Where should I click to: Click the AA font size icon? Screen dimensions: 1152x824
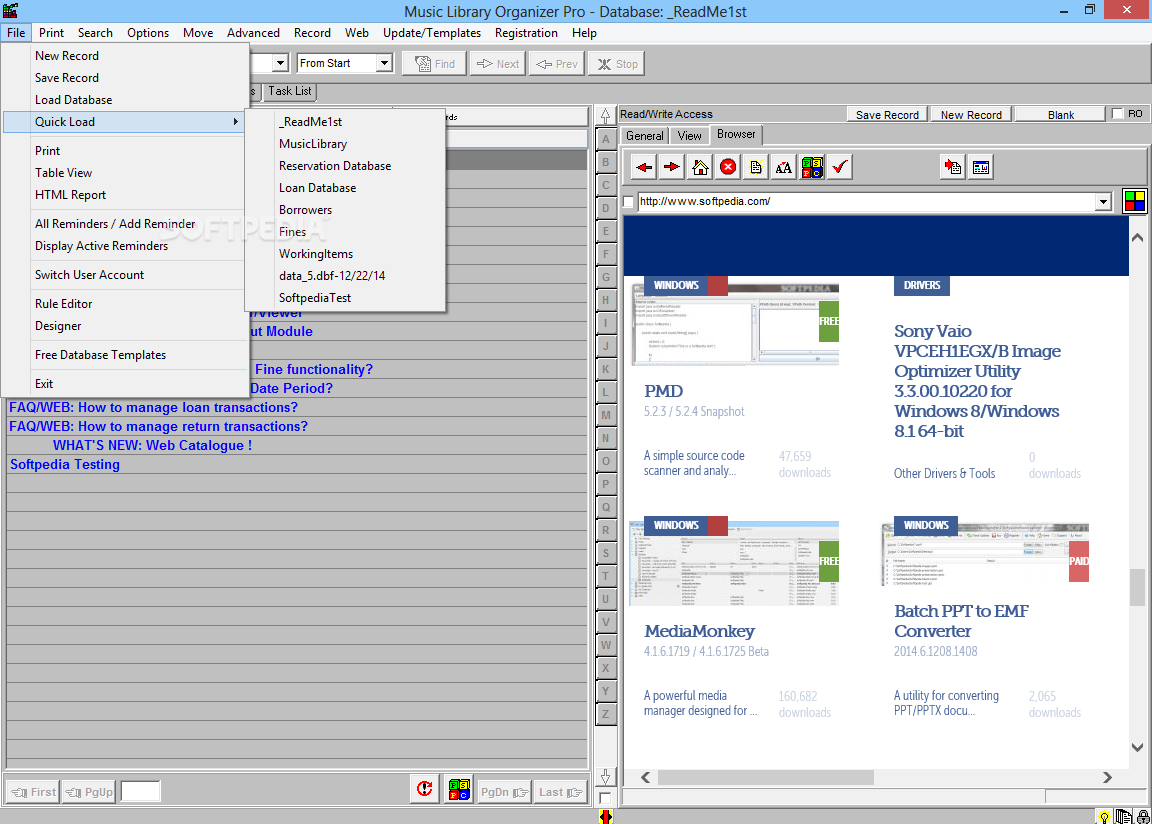tap(784, 167)
